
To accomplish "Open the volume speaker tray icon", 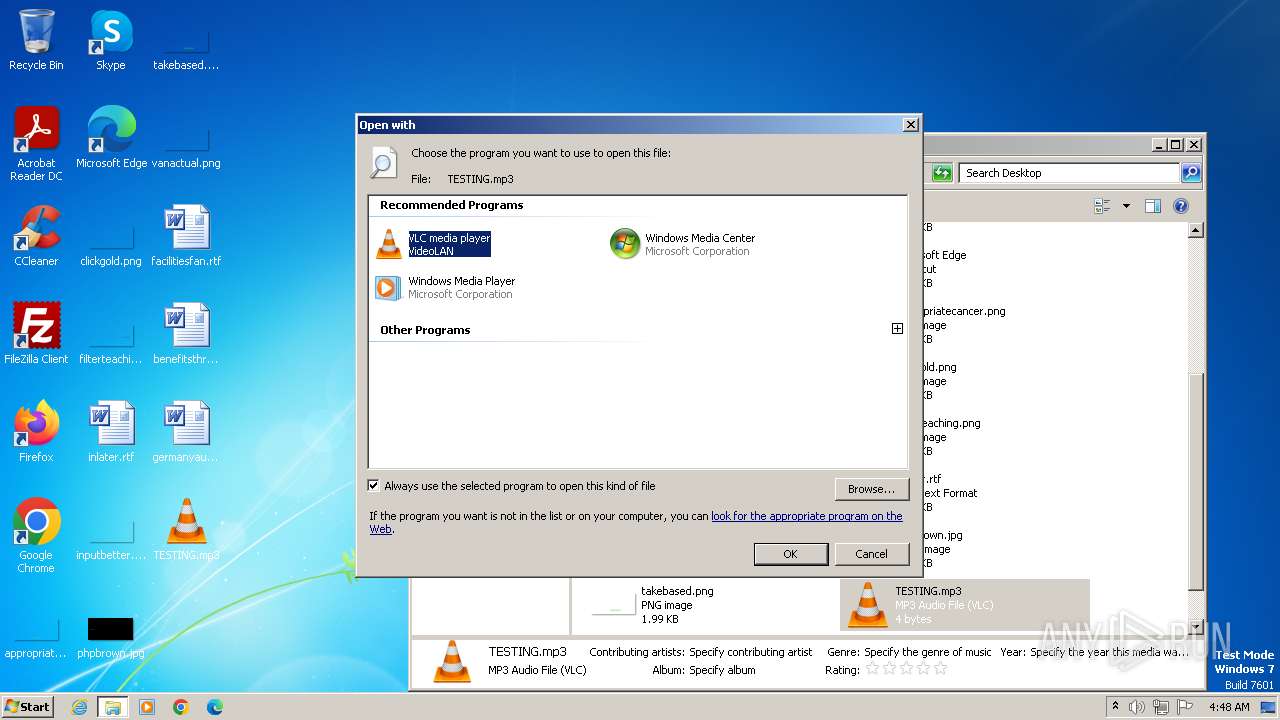I will (1137, 707).
